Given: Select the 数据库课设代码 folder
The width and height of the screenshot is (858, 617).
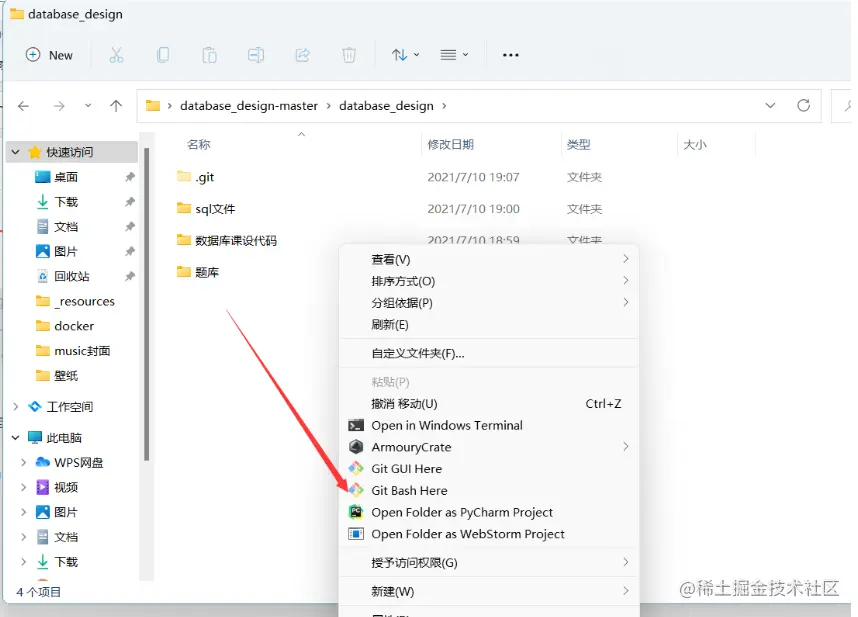Looking at the screenshot, I should pos(227,241).
